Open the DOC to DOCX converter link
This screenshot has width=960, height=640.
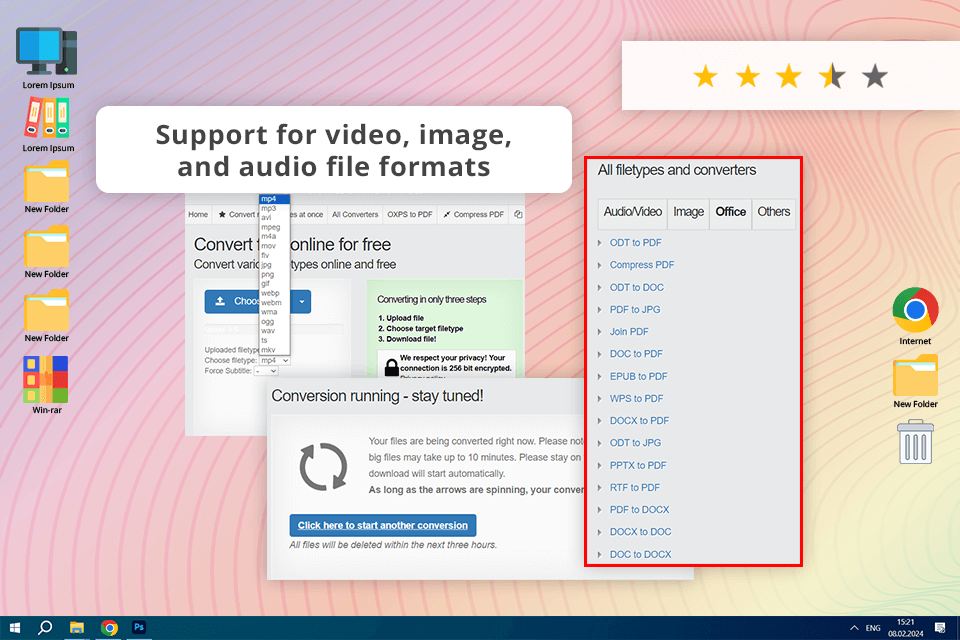640,554
